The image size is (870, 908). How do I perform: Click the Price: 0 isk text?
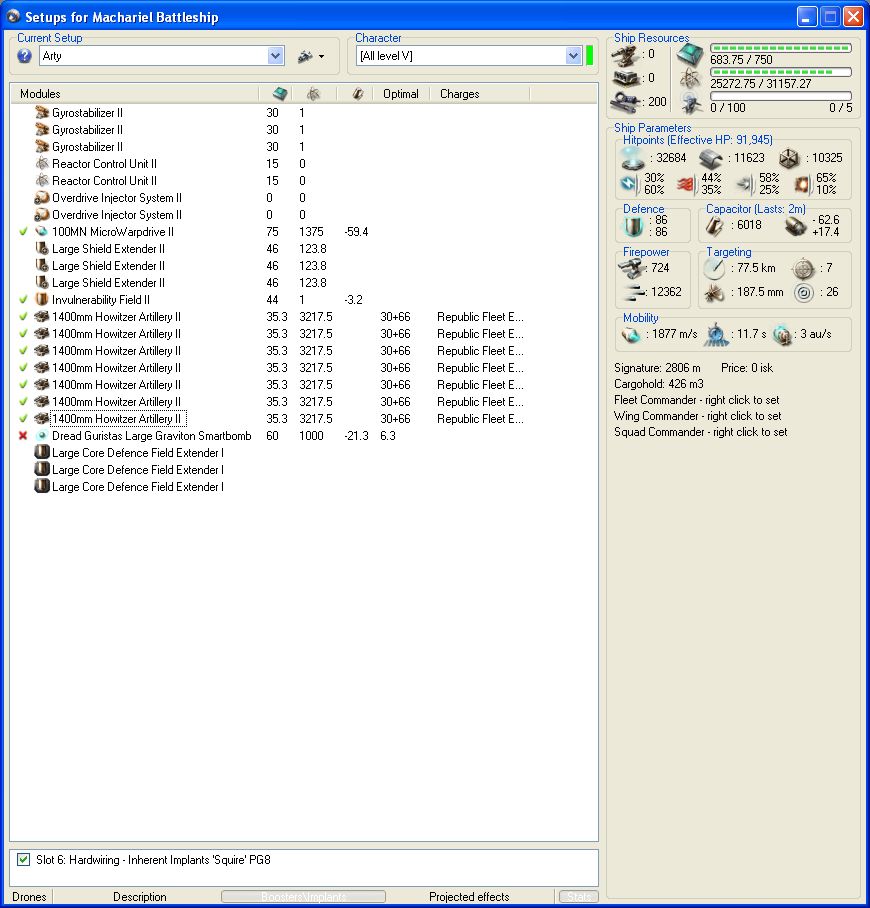pos(747,368)
